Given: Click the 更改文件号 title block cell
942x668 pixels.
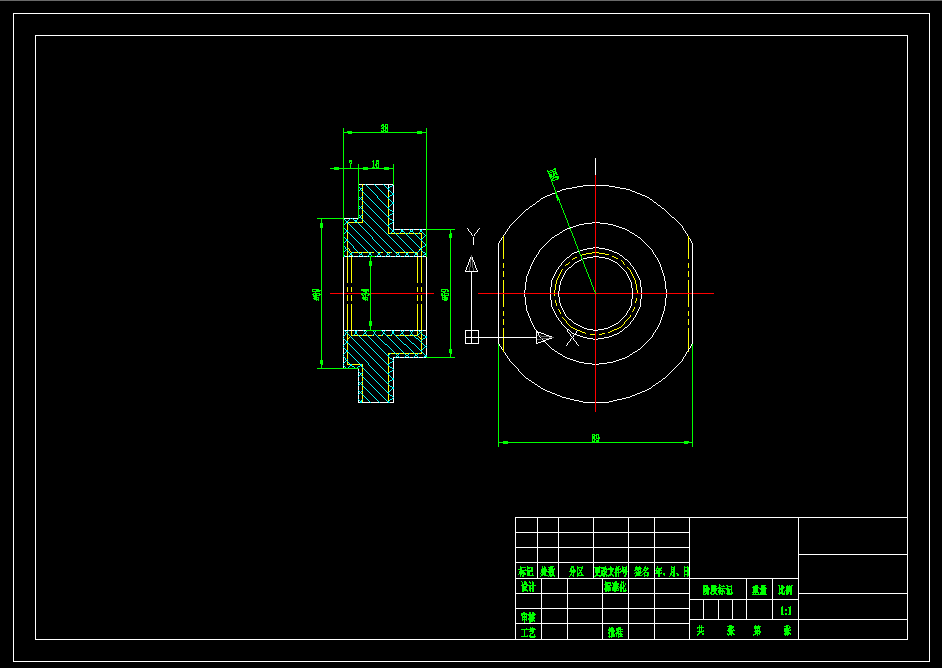Looking at the screenshot, I should coord(611,571).
